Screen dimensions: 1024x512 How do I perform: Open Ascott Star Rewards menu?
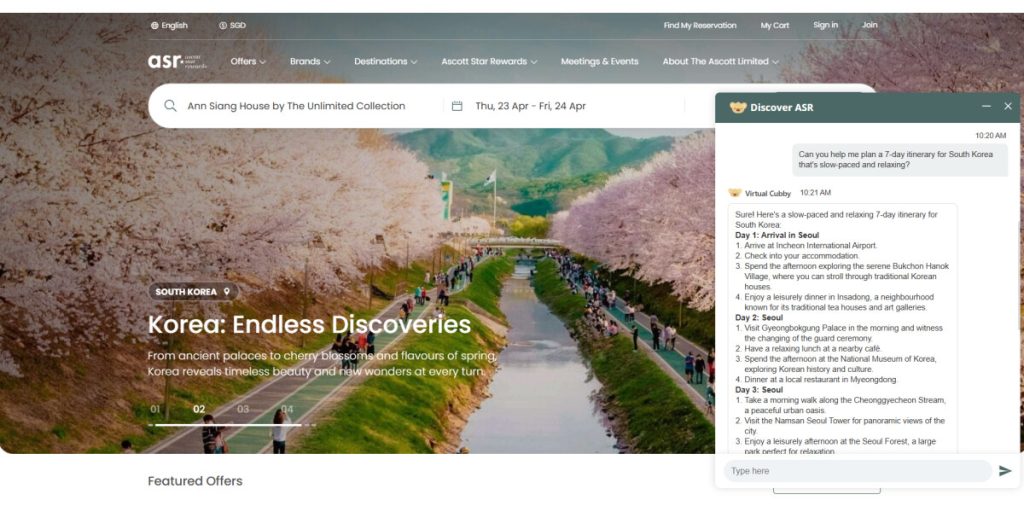coord(489,62)
